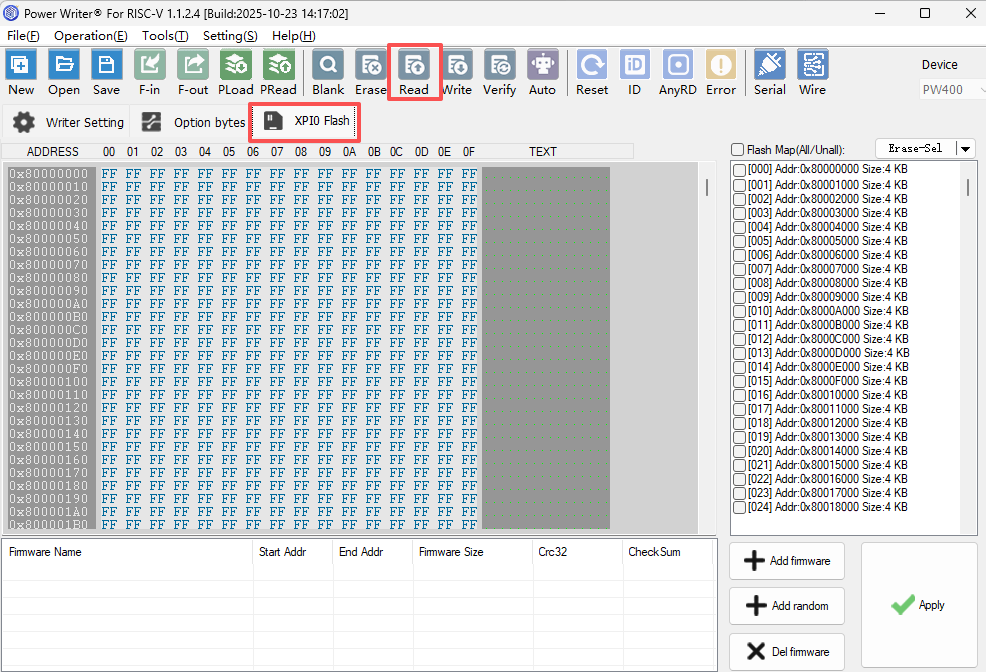Open the Operation menu
Viewport: 986px width, 672px height.
(x=90, y=35)
